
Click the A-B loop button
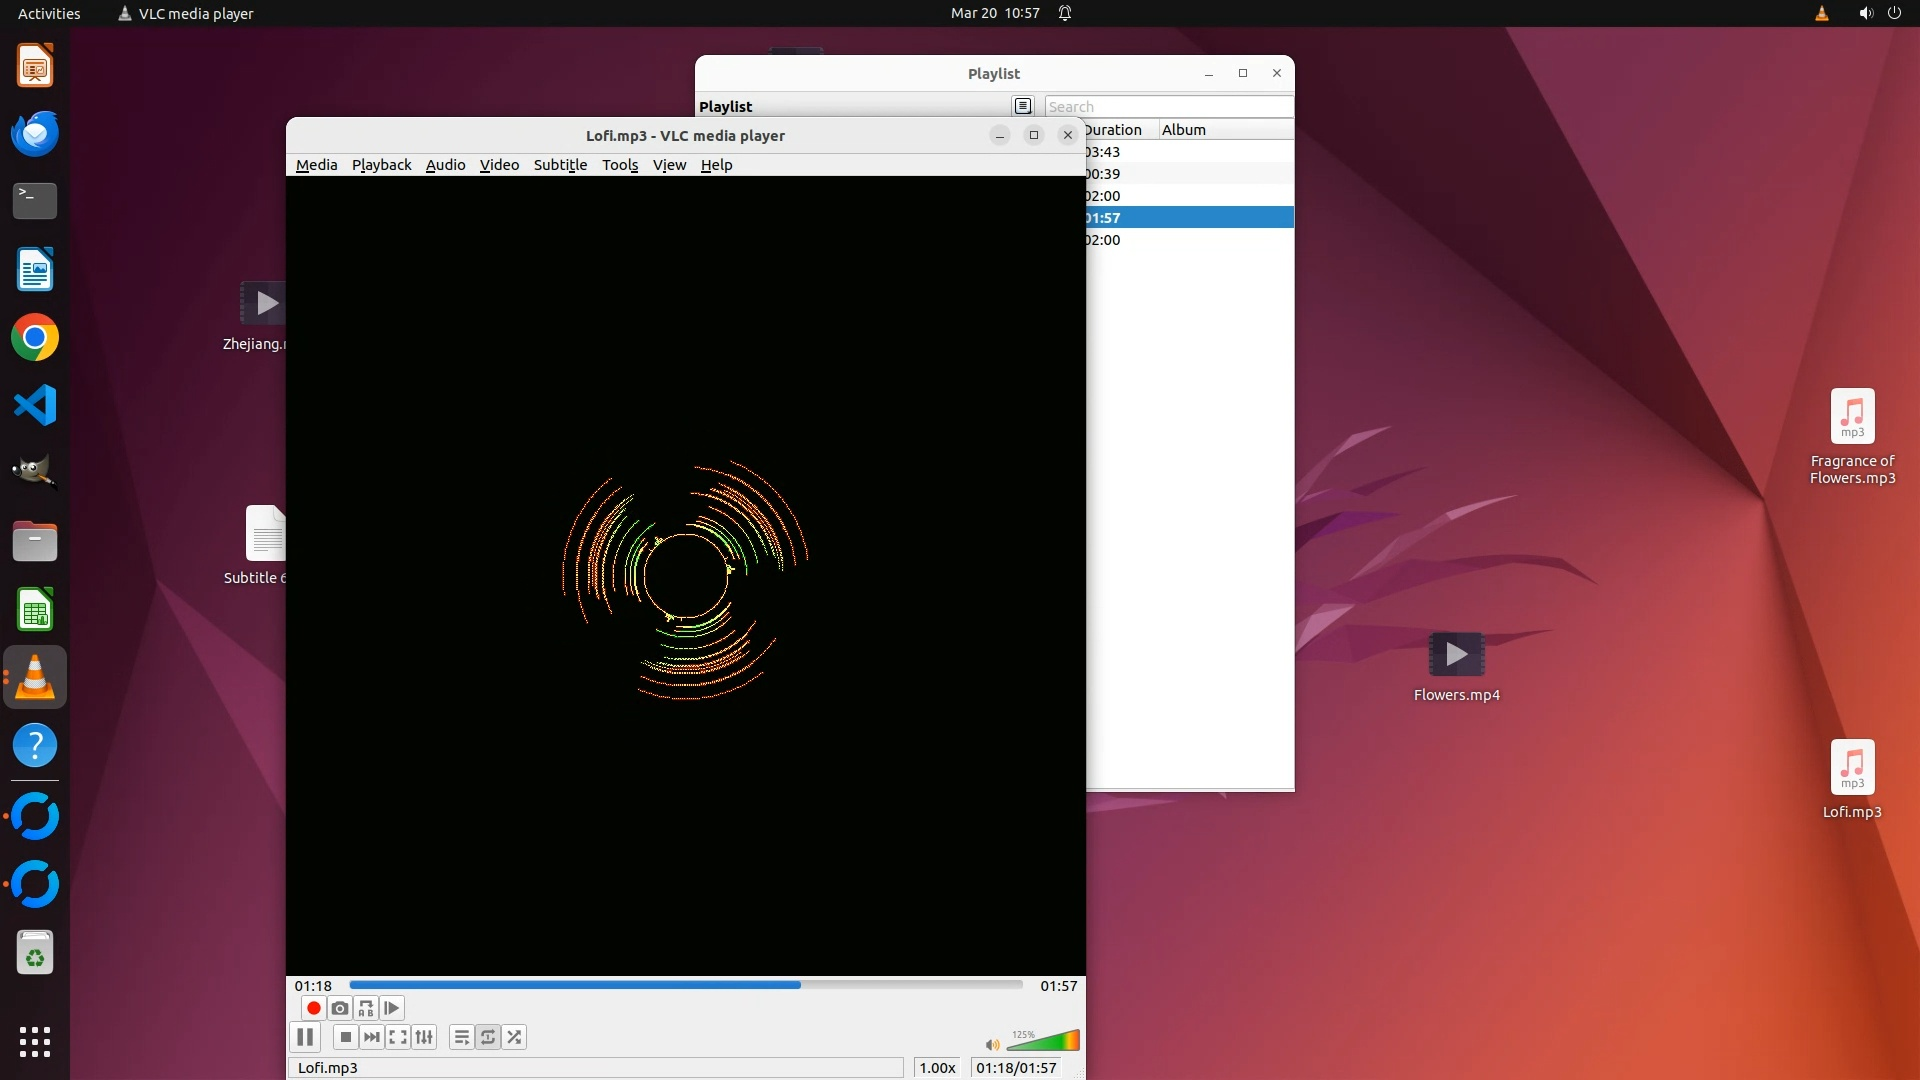(366, 1008)
